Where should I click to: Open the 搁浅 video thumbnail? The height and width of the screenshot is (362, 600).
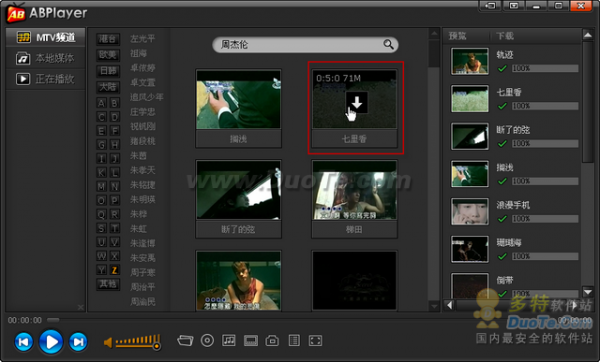(x=238, y=99)
